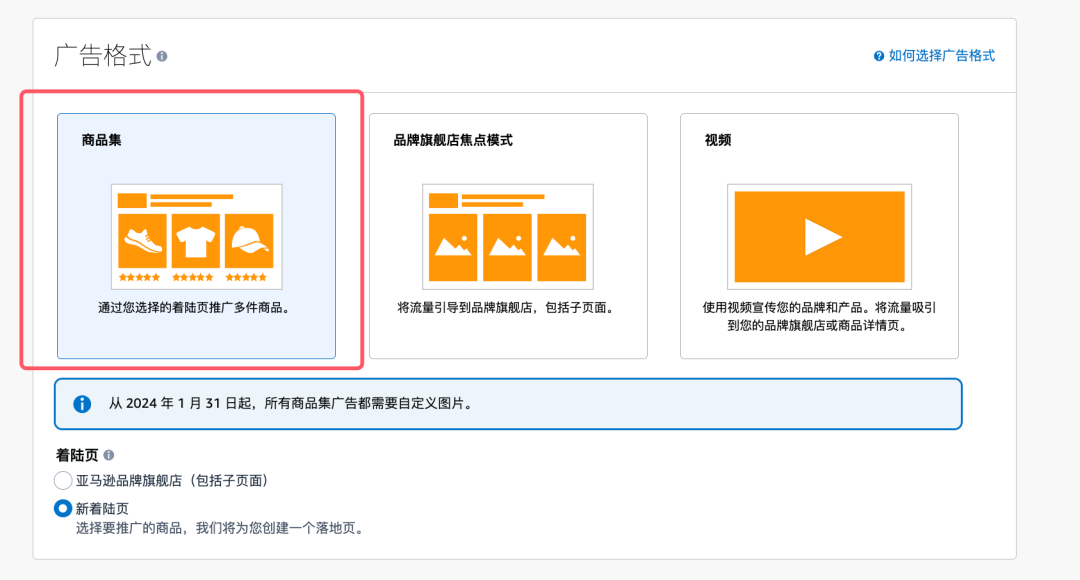Viewport: 1080px width, 580px height.
Task: Click the info icon inside the blue notice banner
Action: pos(81,403)
